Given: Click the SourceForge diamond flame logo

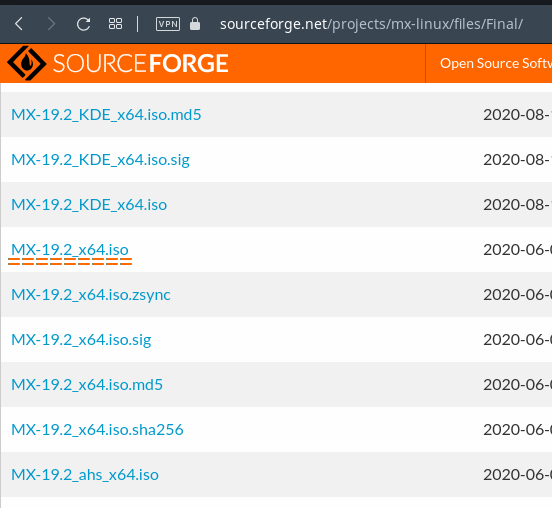Looking at the screenshot, I should (x=27, y=63).
